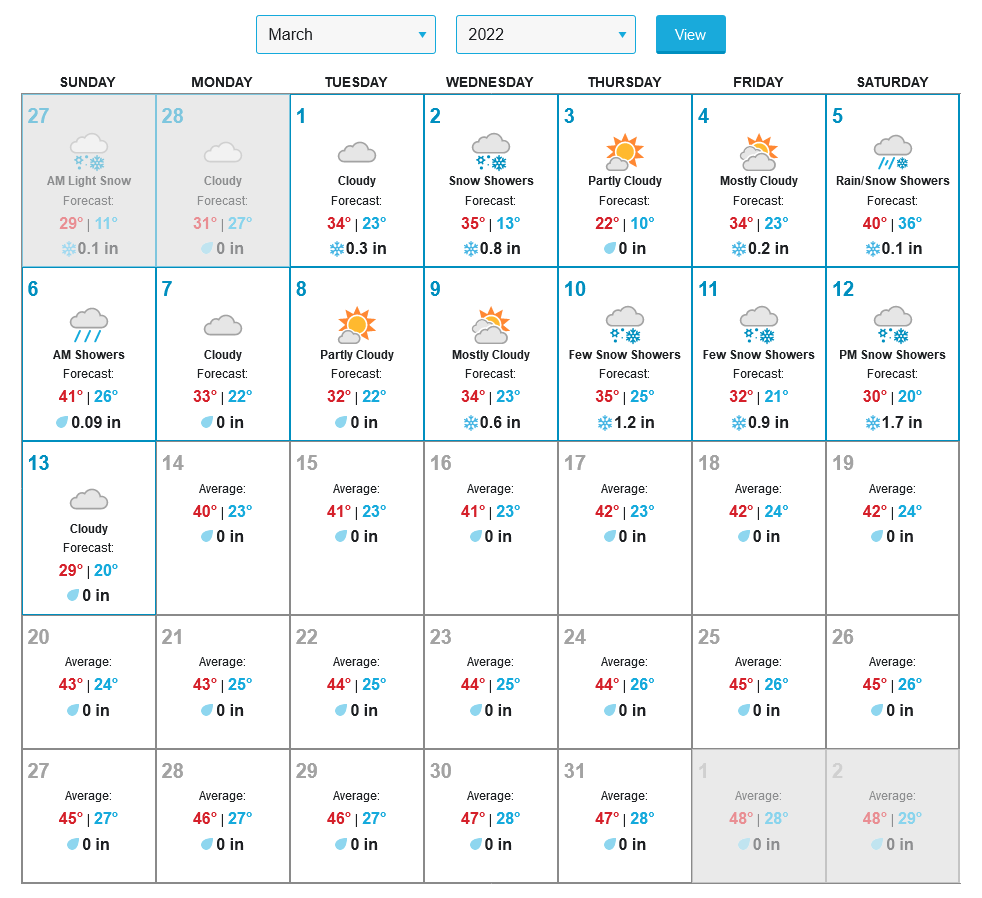982x898 pixels.
Task: Open the 2022 year dropdown
Action: coord(545,34)
